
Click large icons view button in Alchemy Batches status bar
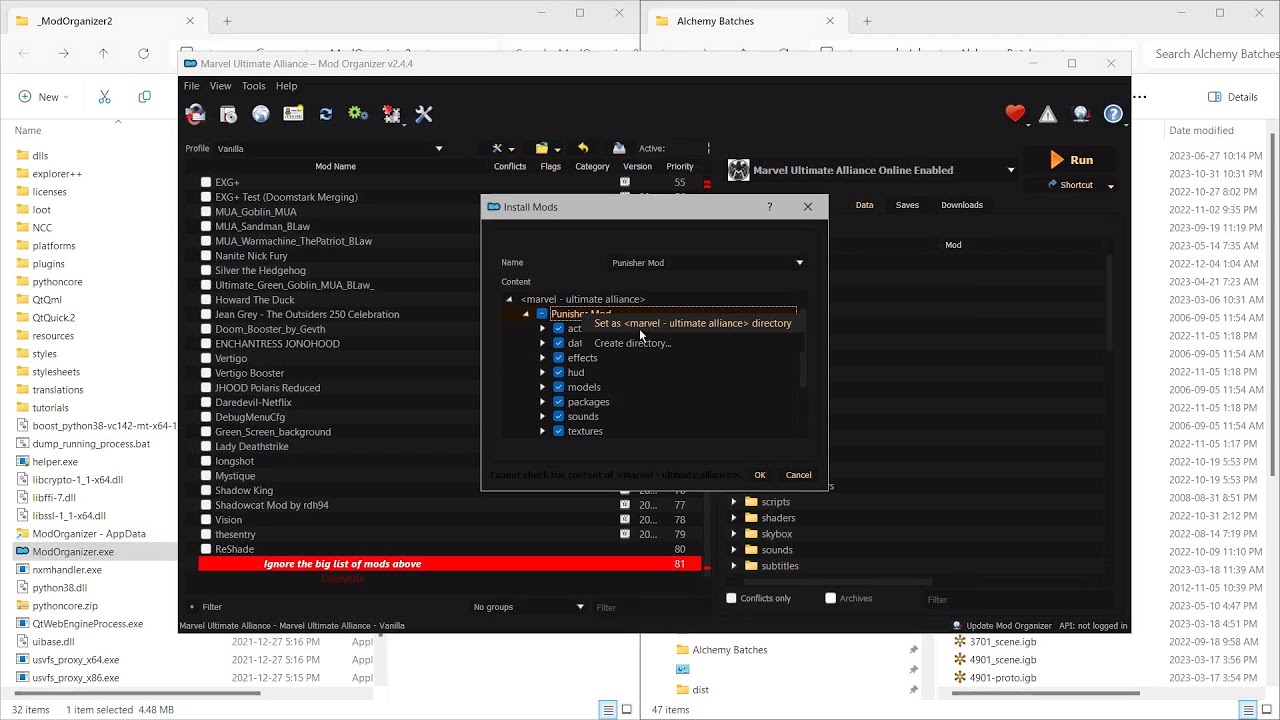tap(1267, 710)
